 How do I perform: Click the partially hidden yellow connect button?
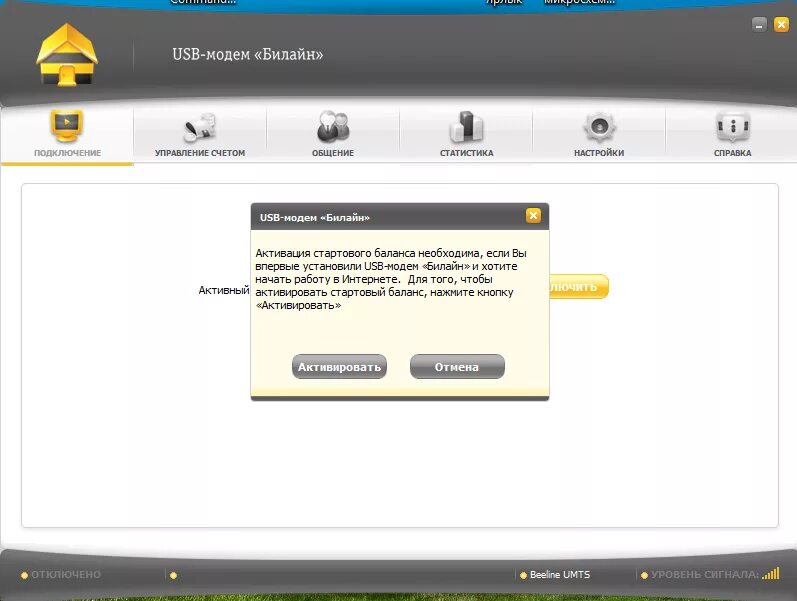pos(579,287)
